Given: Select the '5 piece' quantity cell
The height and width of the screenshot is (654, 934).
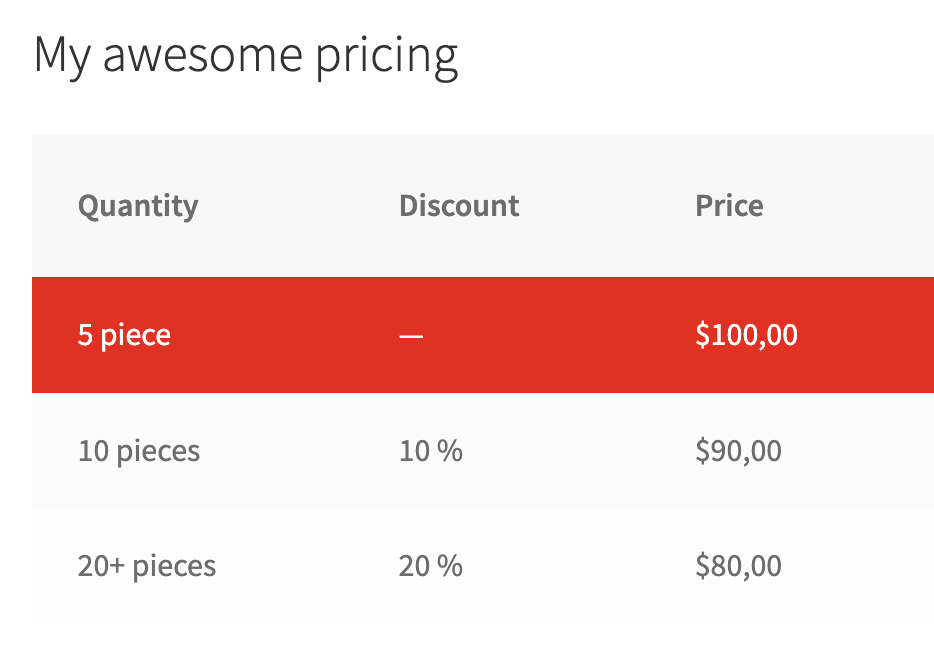Looking at the screenshot, I should (x=124, y=335).
